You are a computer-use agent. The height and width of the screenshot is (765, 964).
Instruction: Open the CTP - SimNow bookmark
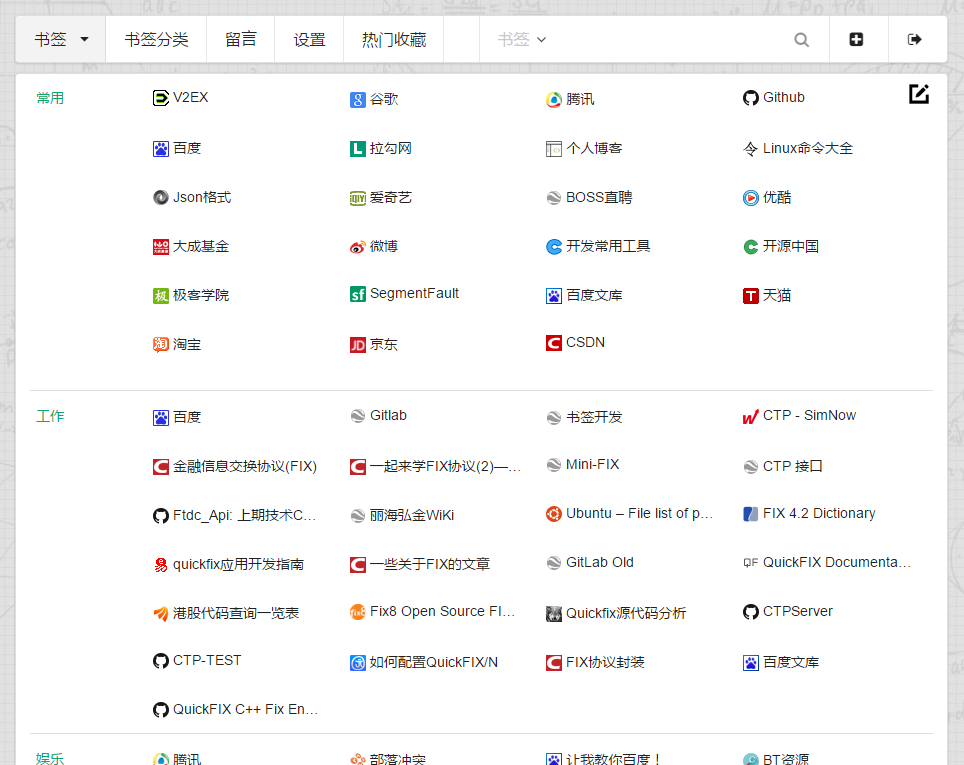[x=809, y=416]
